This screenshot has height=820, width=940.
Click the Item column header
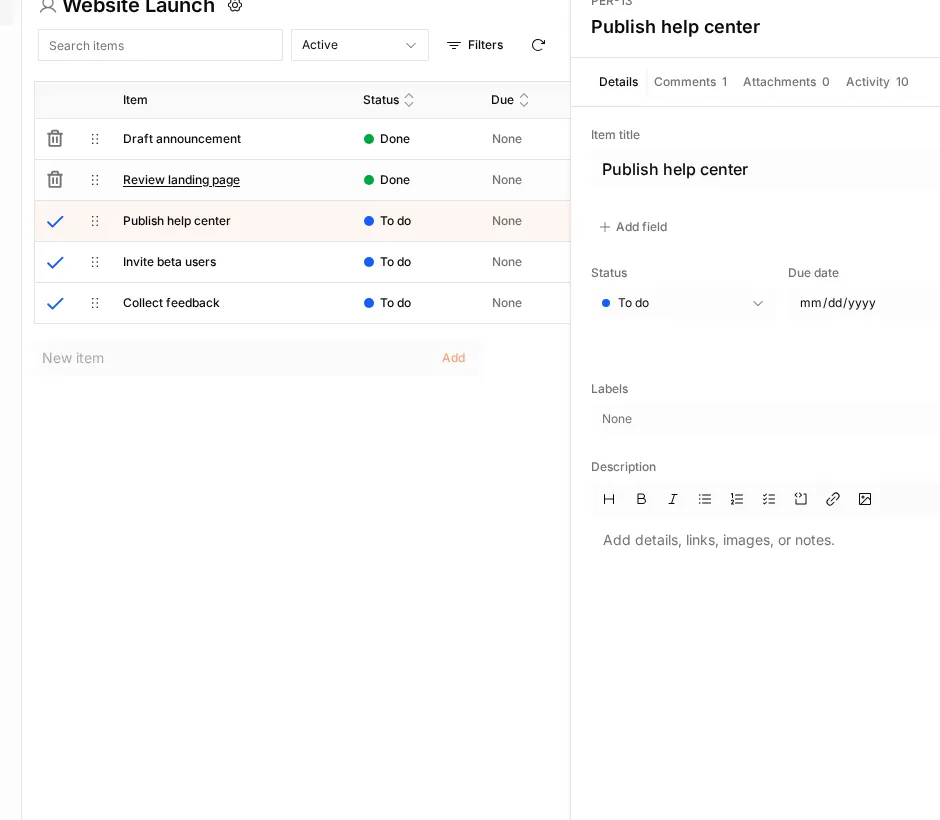tap(135, 100)
